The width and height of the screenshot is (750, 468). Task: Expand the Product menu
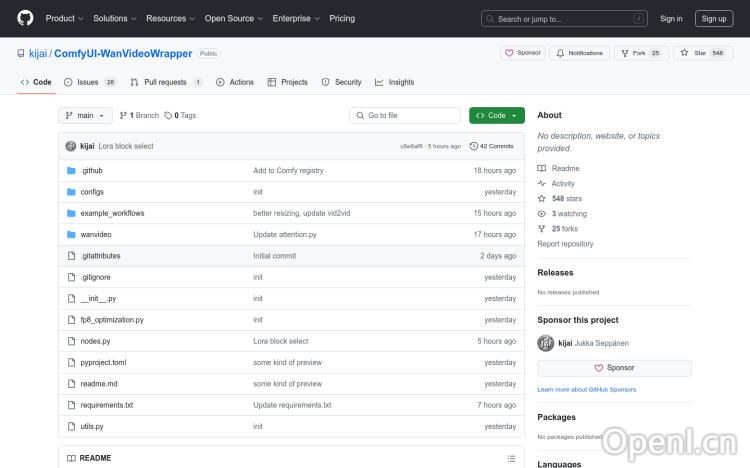64,18
